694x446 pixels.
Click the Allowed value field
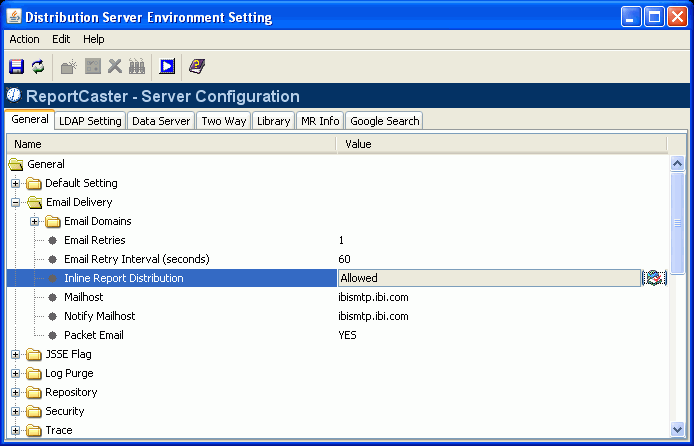click(490, 278)
